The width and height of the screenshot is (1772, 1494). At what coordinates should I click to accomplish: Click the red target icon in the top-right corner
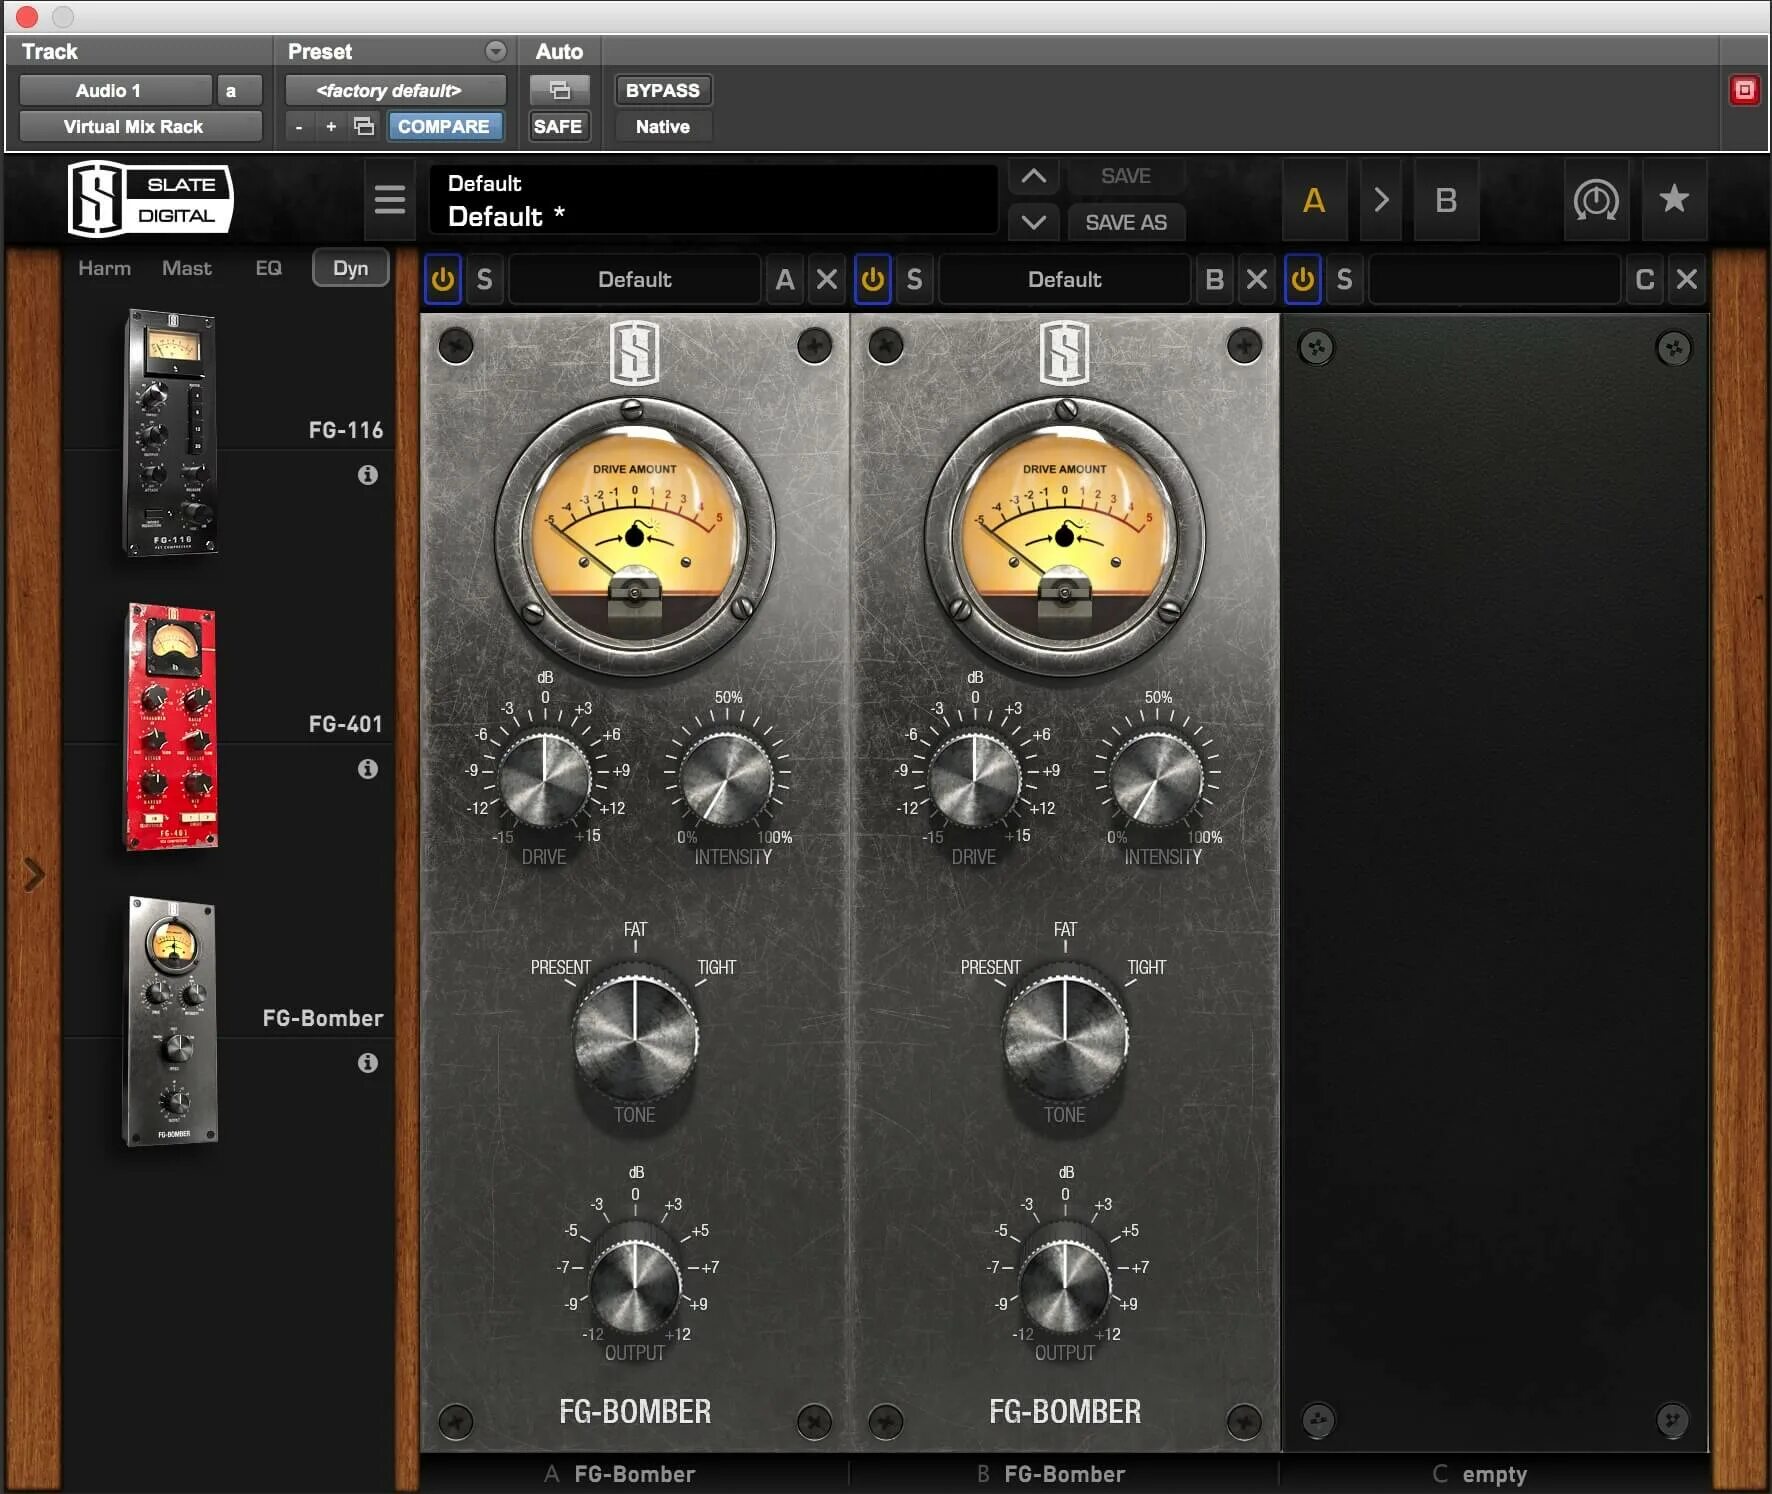tap(1744, 90)
